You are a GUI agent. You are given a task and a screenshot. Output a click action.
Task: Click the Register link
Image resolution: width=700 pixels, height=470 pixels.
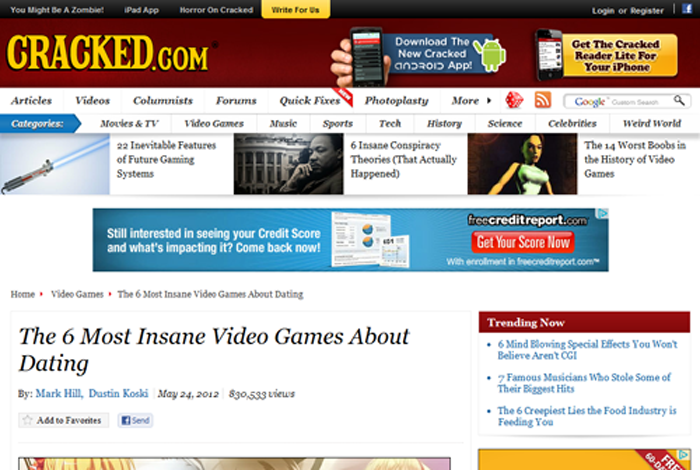[x=646, y=10]
